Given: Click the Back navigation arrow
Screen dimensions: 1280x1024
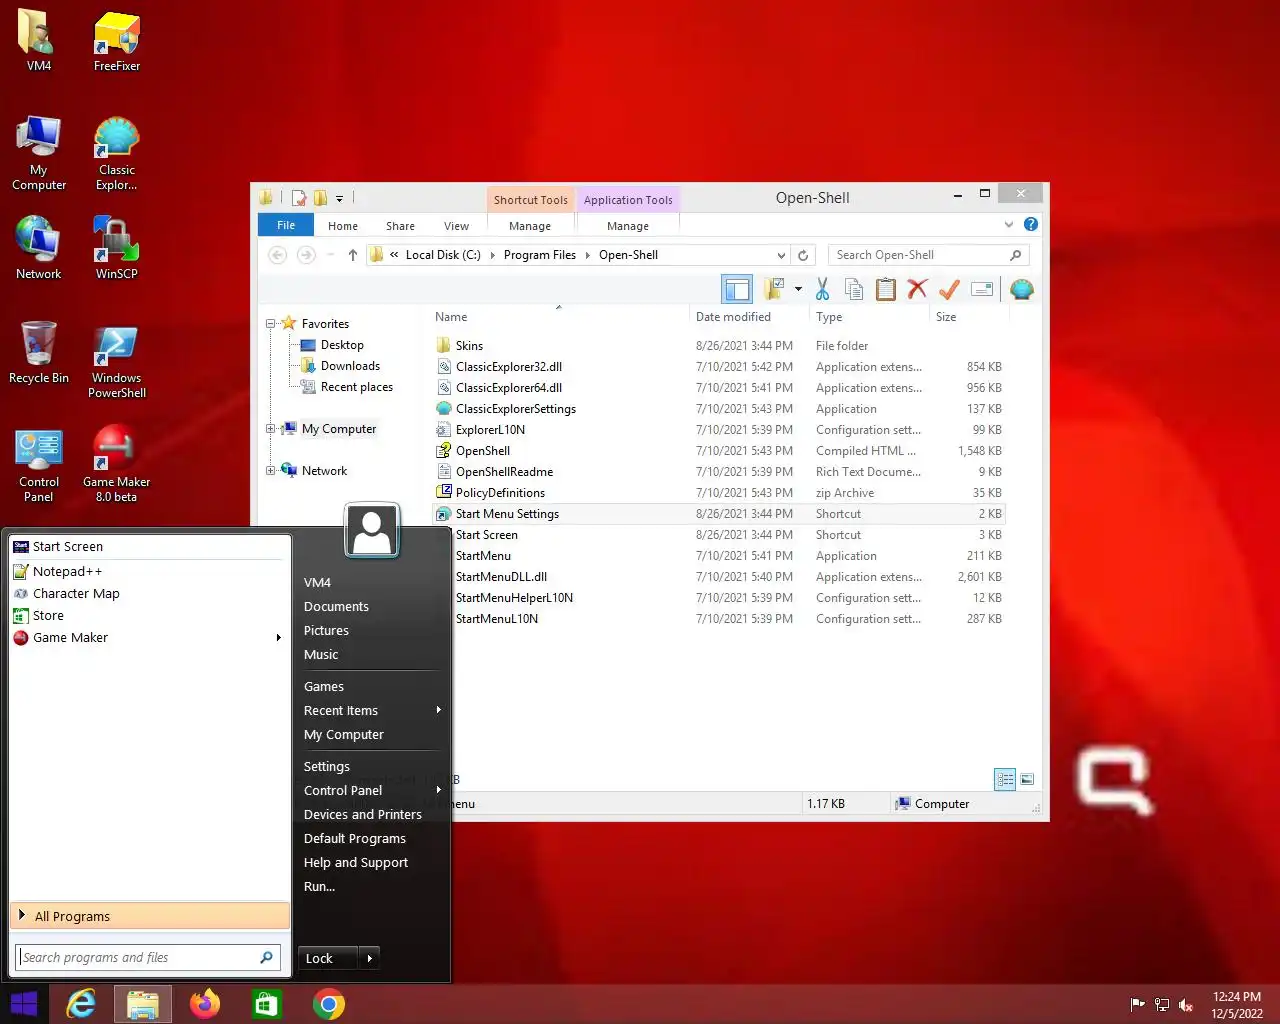Looking at the screenshot, I should click(x=278, y=255).
